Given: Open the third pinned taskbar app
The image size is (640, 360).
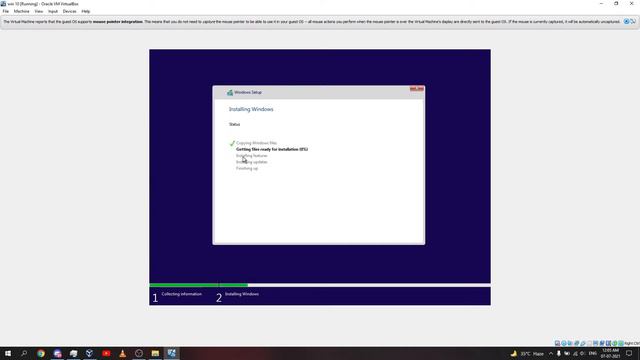Looking at the screenshot, I should click(73, 353).
